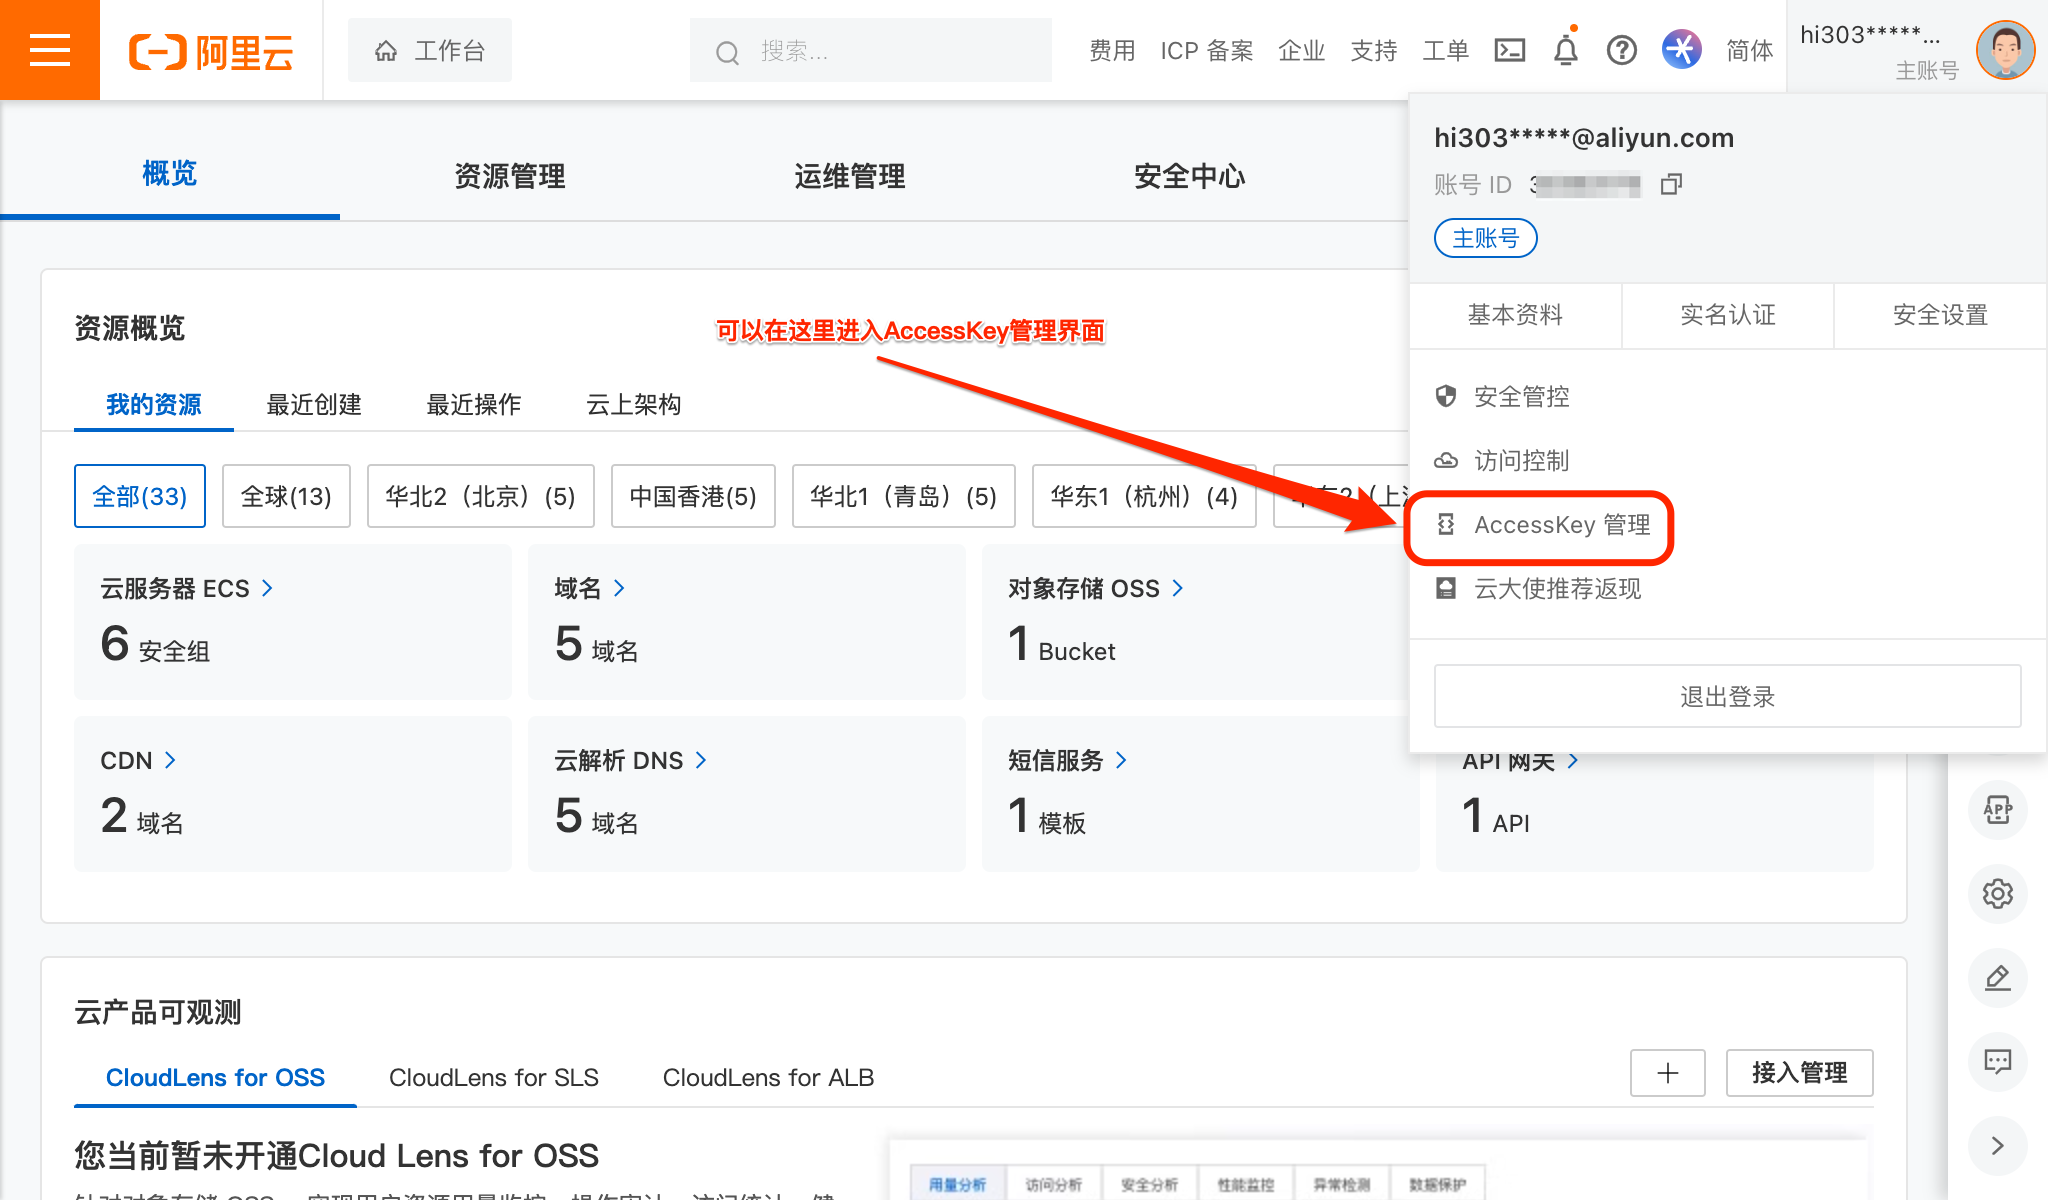Click the Alibaba Cloud logo

point(211,51)
